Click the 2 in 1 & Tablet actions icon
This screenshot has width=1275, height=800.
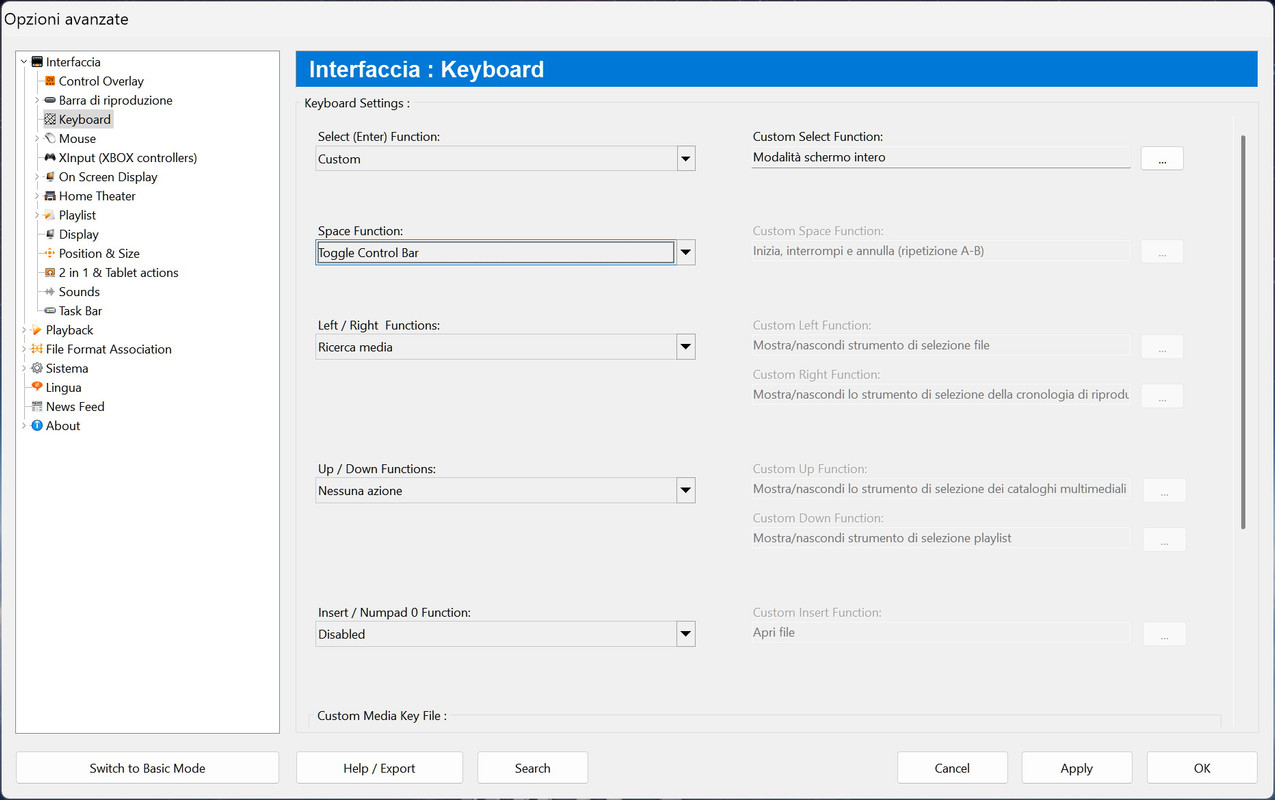pyautogui.click(x=50, y=273)
